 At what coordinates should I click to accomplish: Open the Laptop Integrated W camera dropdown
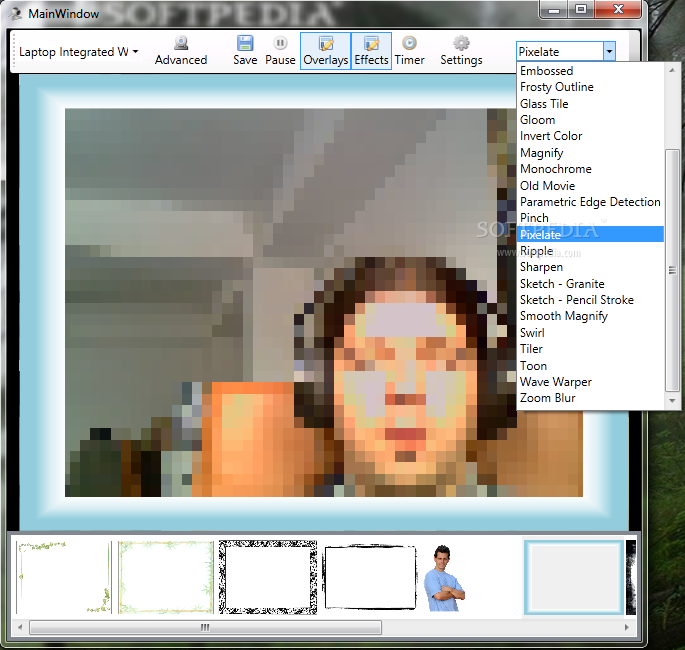pyautogui.click(x=79, y=52)
